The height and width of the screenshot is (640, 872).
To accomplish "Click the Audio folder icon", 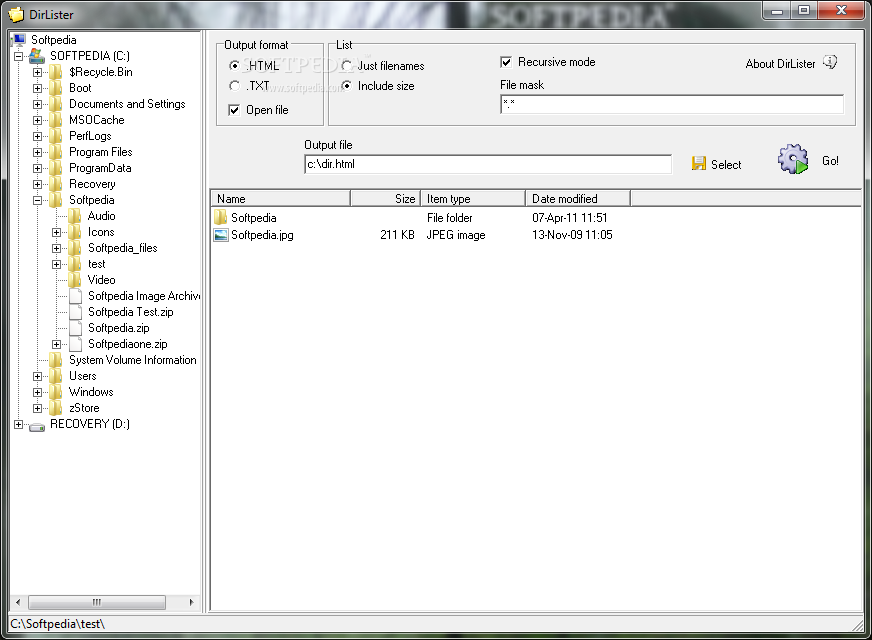I will coord(75,216).
